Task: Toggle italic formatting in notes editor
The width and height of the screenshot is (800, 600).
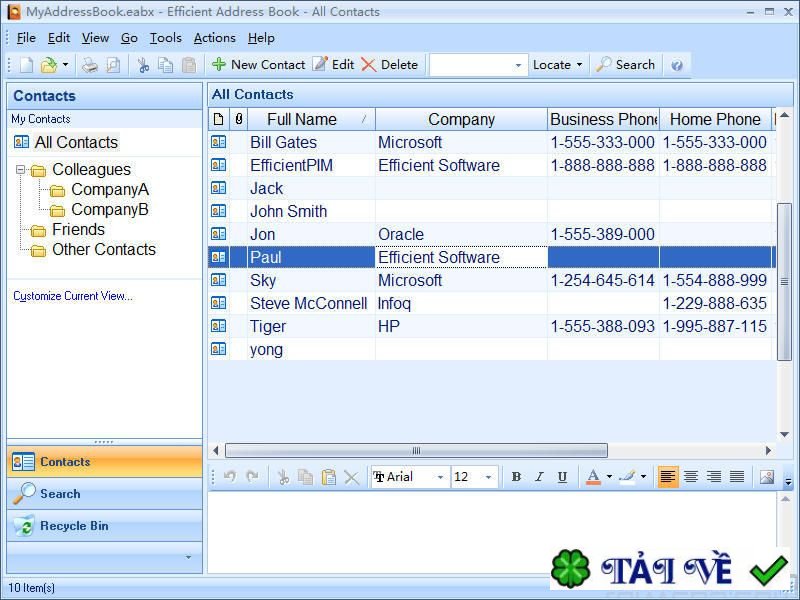Action: click(539, 477)
